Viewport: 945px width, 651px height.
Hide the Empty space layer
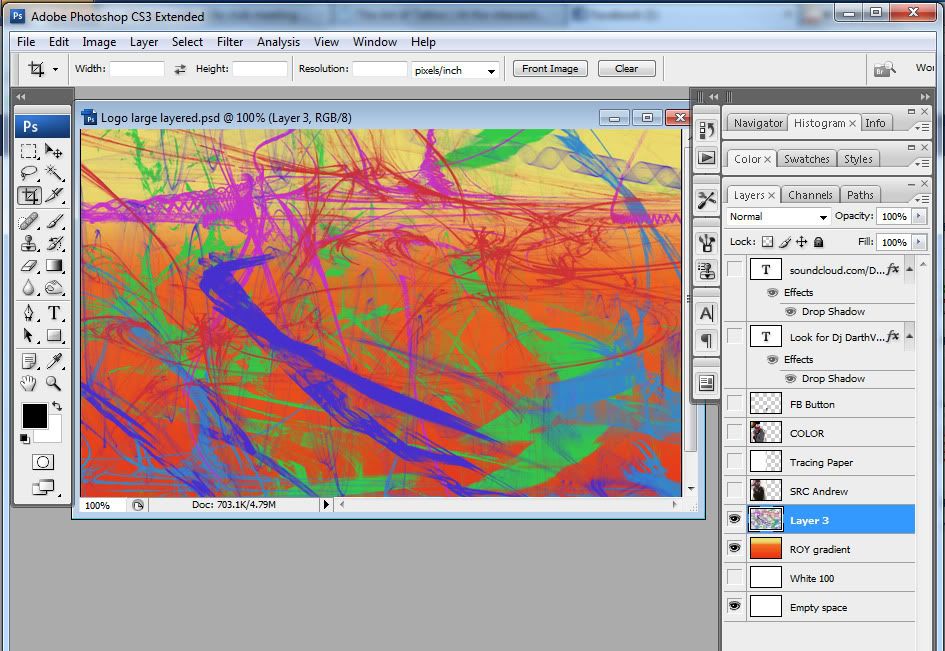tap(734, 606)
